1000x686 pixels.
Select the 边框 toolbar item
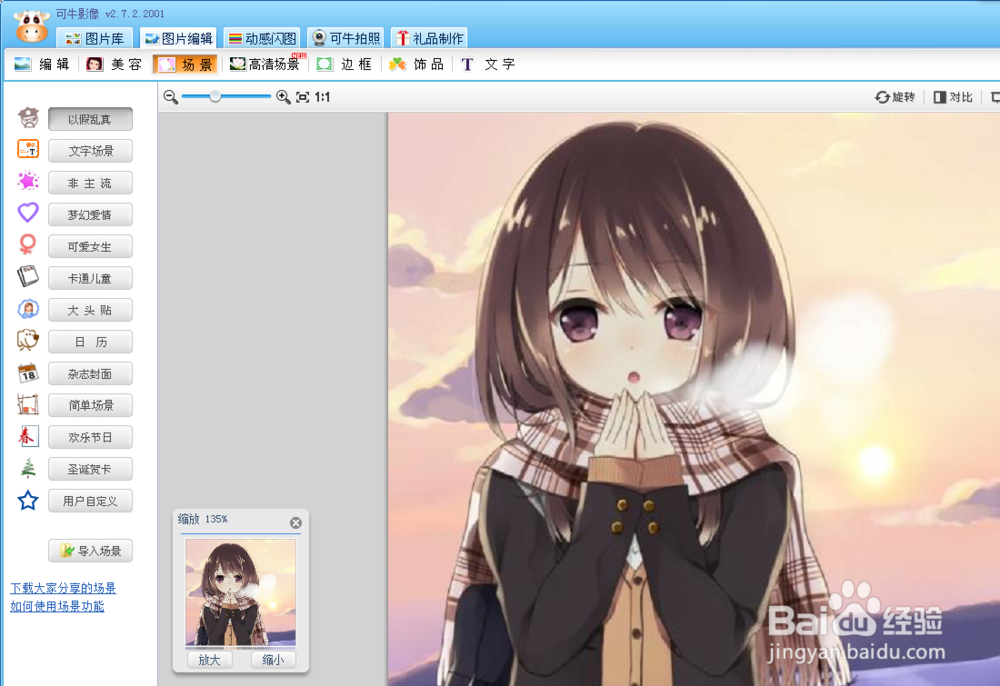344,64
